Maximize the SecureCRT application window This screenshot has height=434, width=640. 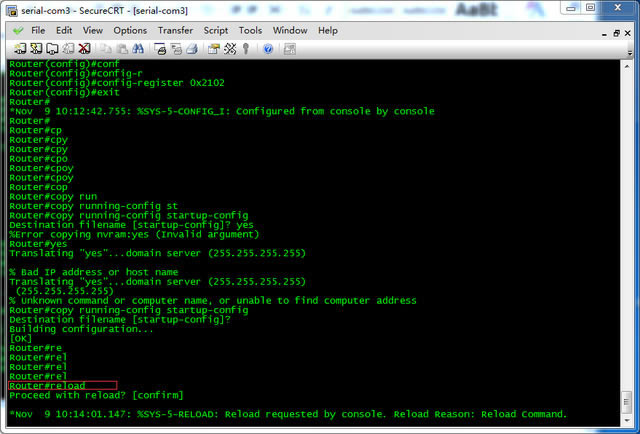590,8
